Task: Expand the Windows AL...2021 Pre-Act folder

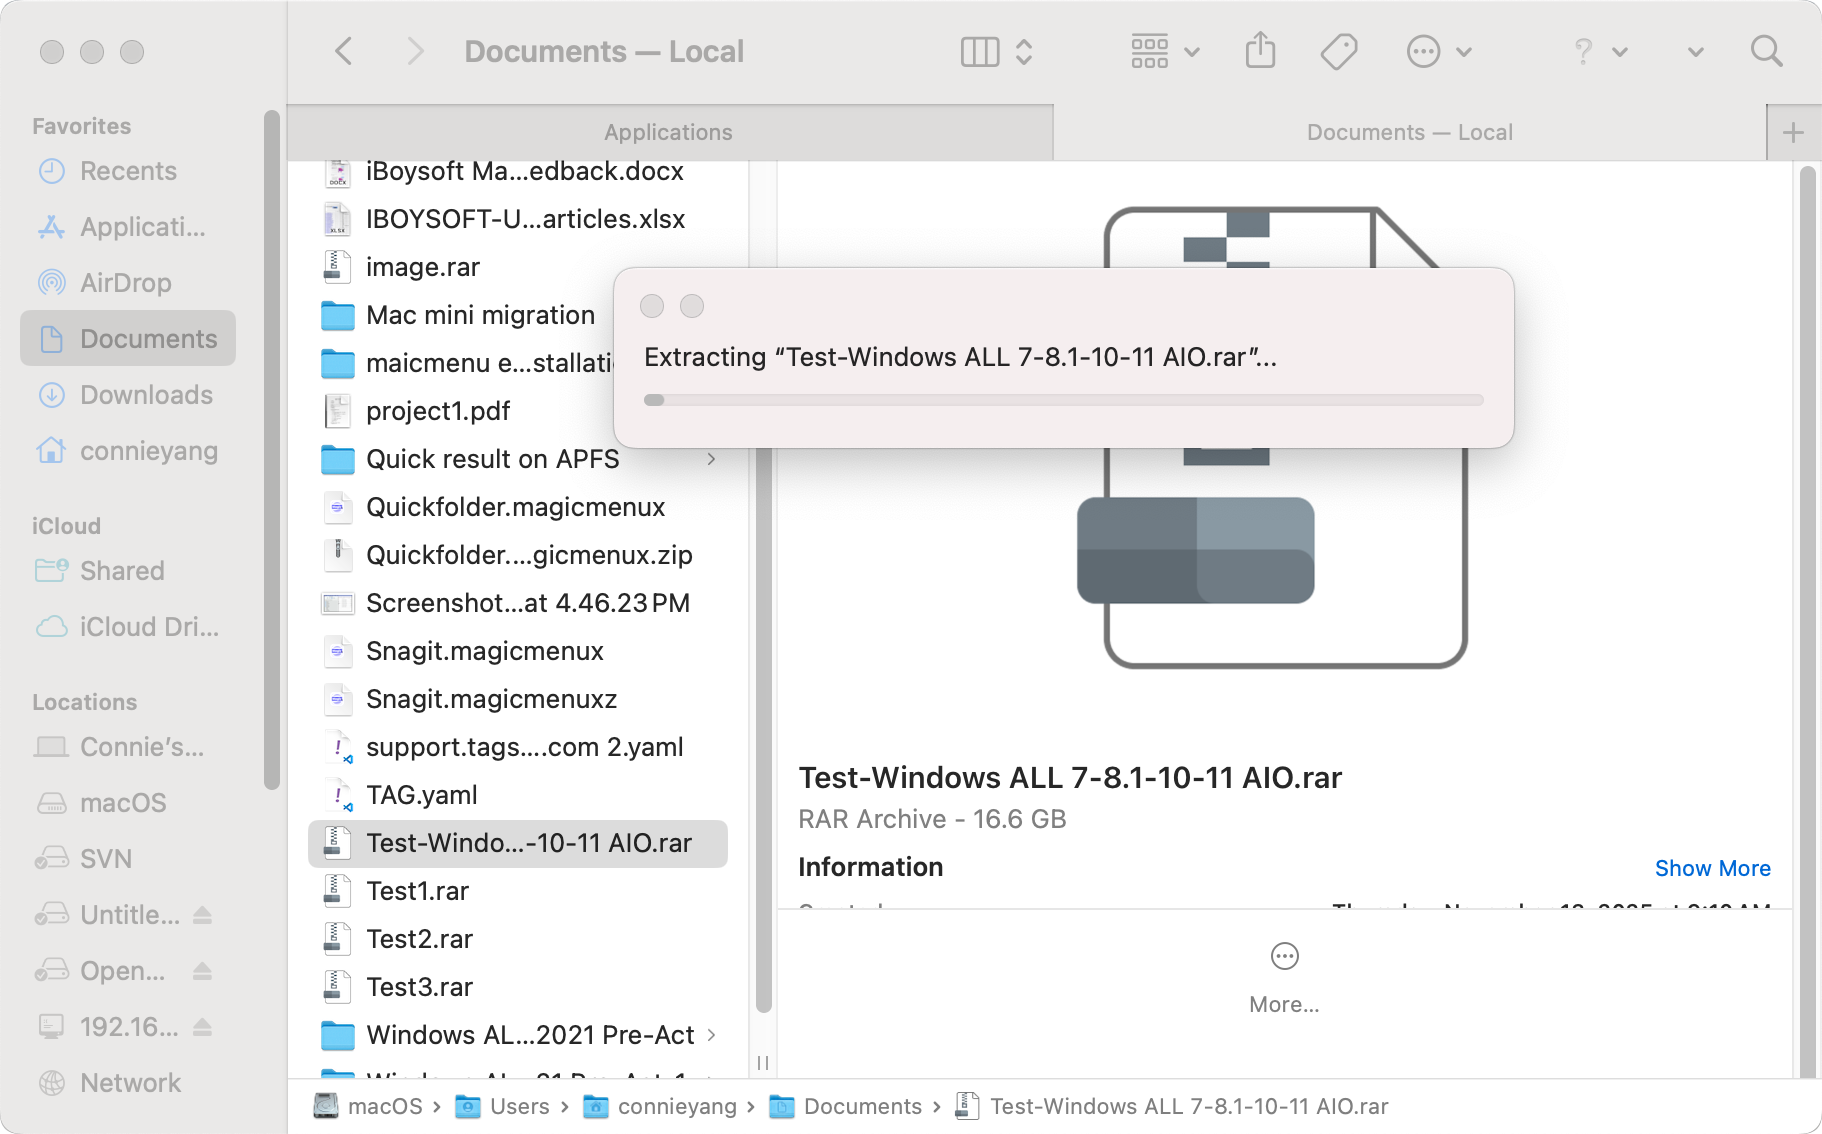Action: (x=711, y=1035)
